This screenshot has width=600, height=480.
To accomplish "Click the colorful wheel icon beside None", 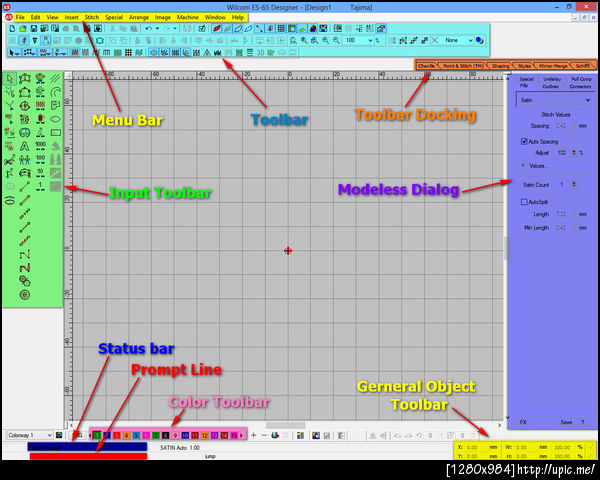I will tap(479, 40).
